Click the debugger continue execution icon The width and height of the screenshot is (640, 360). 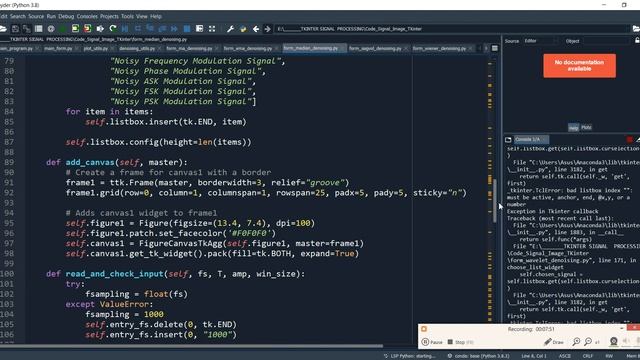174,29
